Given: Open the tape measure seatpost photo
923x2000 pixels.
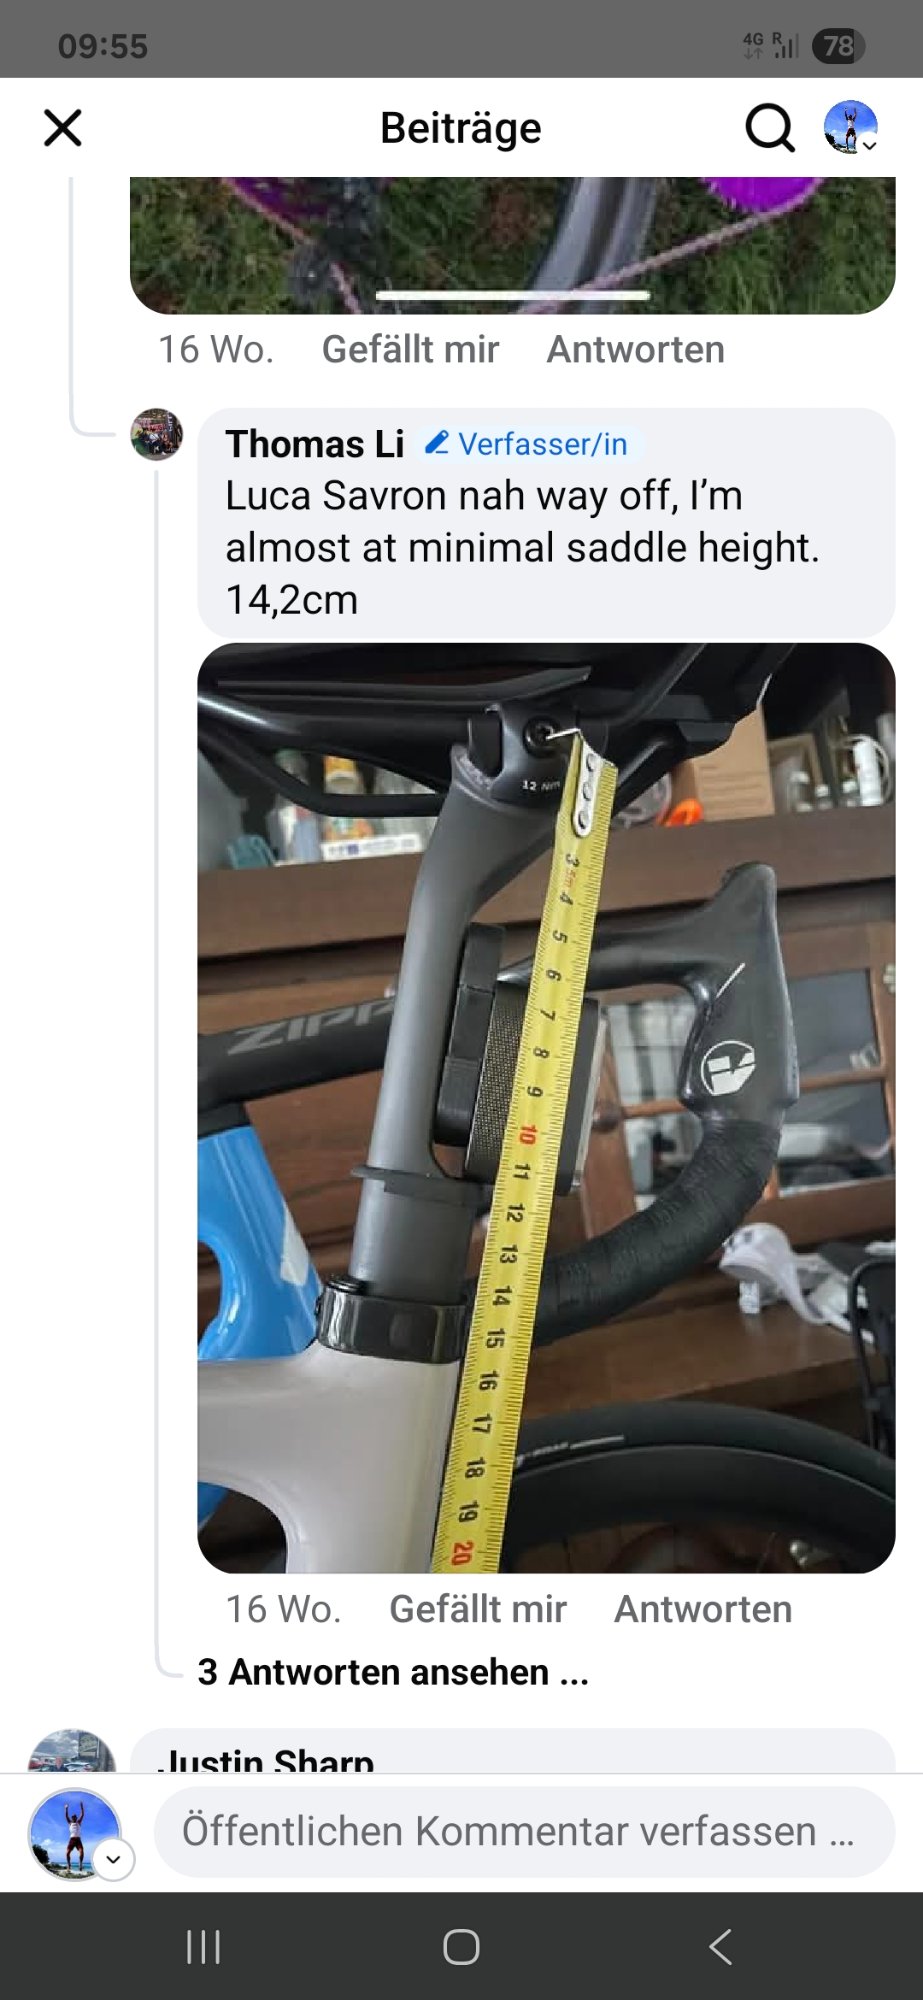Looking at the screenshot, I should (x=546, y=1107).
